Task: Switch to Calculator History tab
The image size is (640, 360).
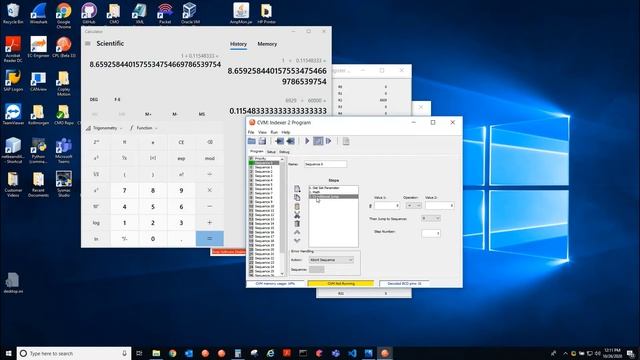Action: point(238,44)
